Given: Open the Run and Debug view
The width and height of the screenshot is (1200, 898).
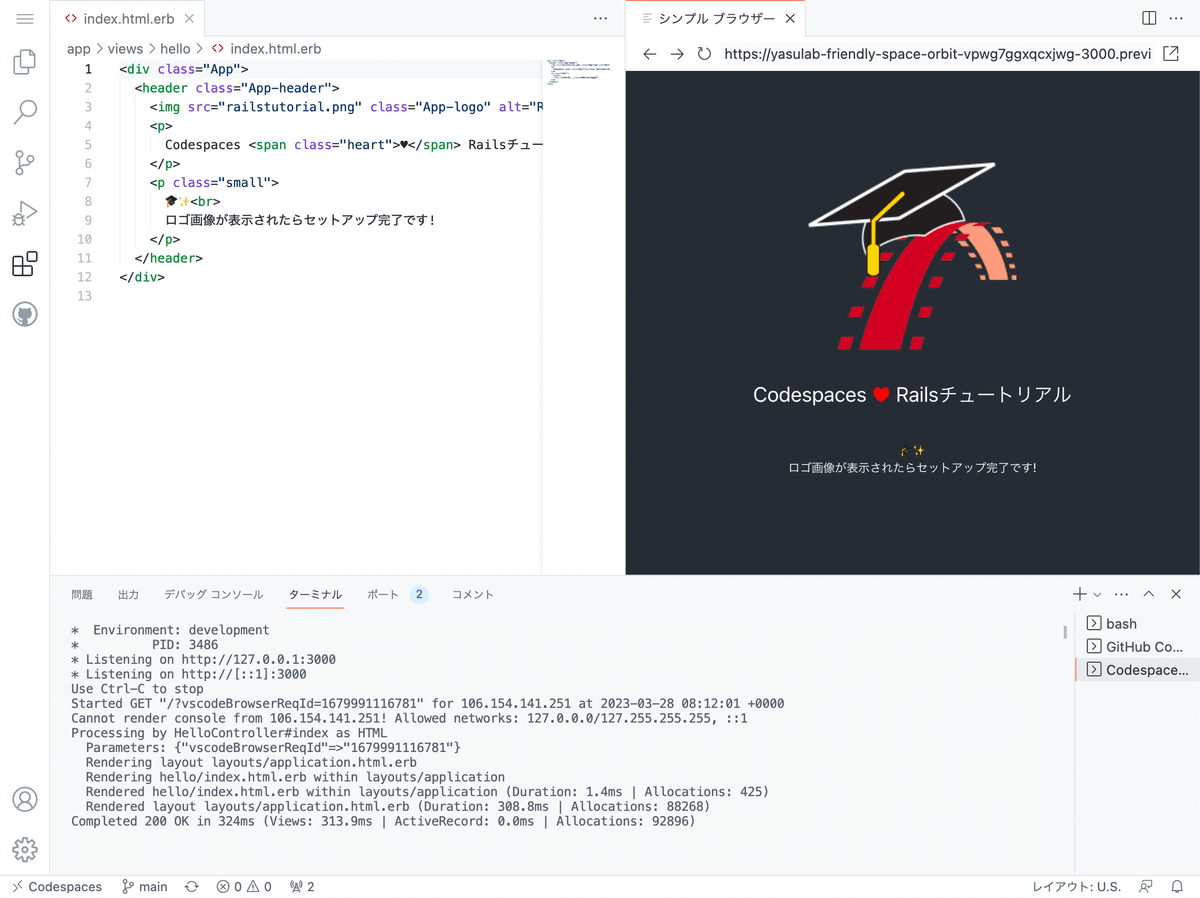Looking at the screenshot, I should [x=25, y=213].
